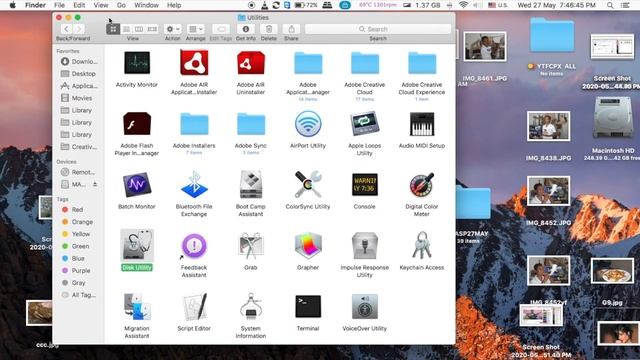Select Desktop in sidebar
The height and width of the screenshot is (360, 640).
(x=79, y=73)
